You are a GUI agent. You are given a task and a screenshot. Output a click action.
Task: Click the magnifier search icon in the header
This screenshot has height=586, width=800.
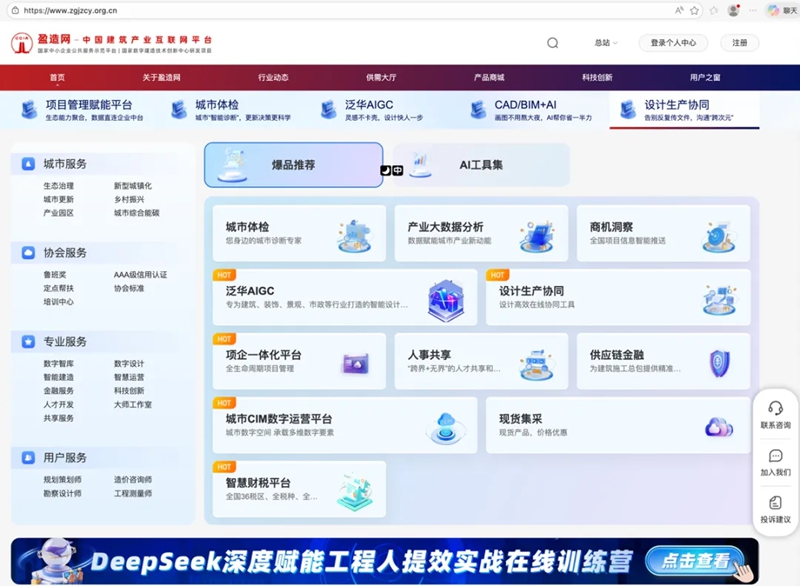point(551,44)
